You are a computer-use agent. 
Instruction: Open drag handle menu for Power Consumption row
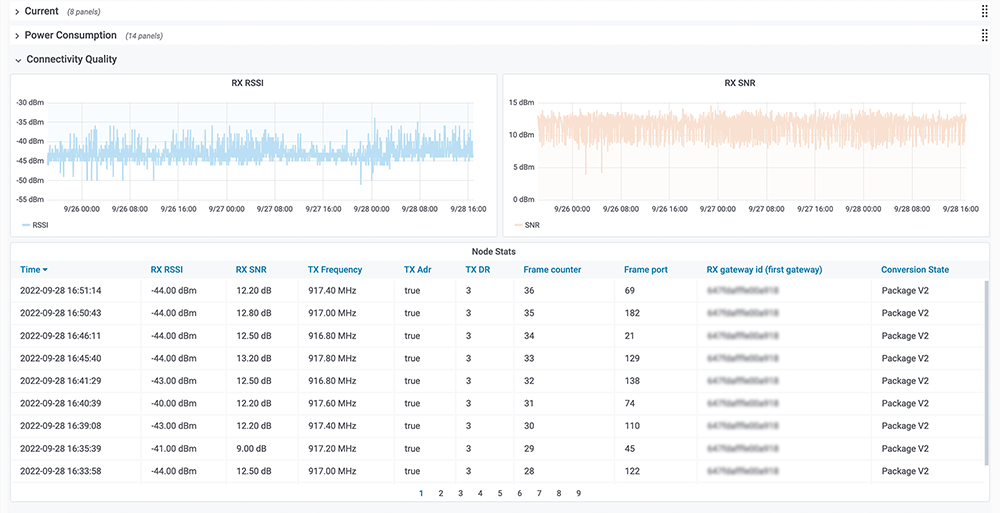point(984,35)
